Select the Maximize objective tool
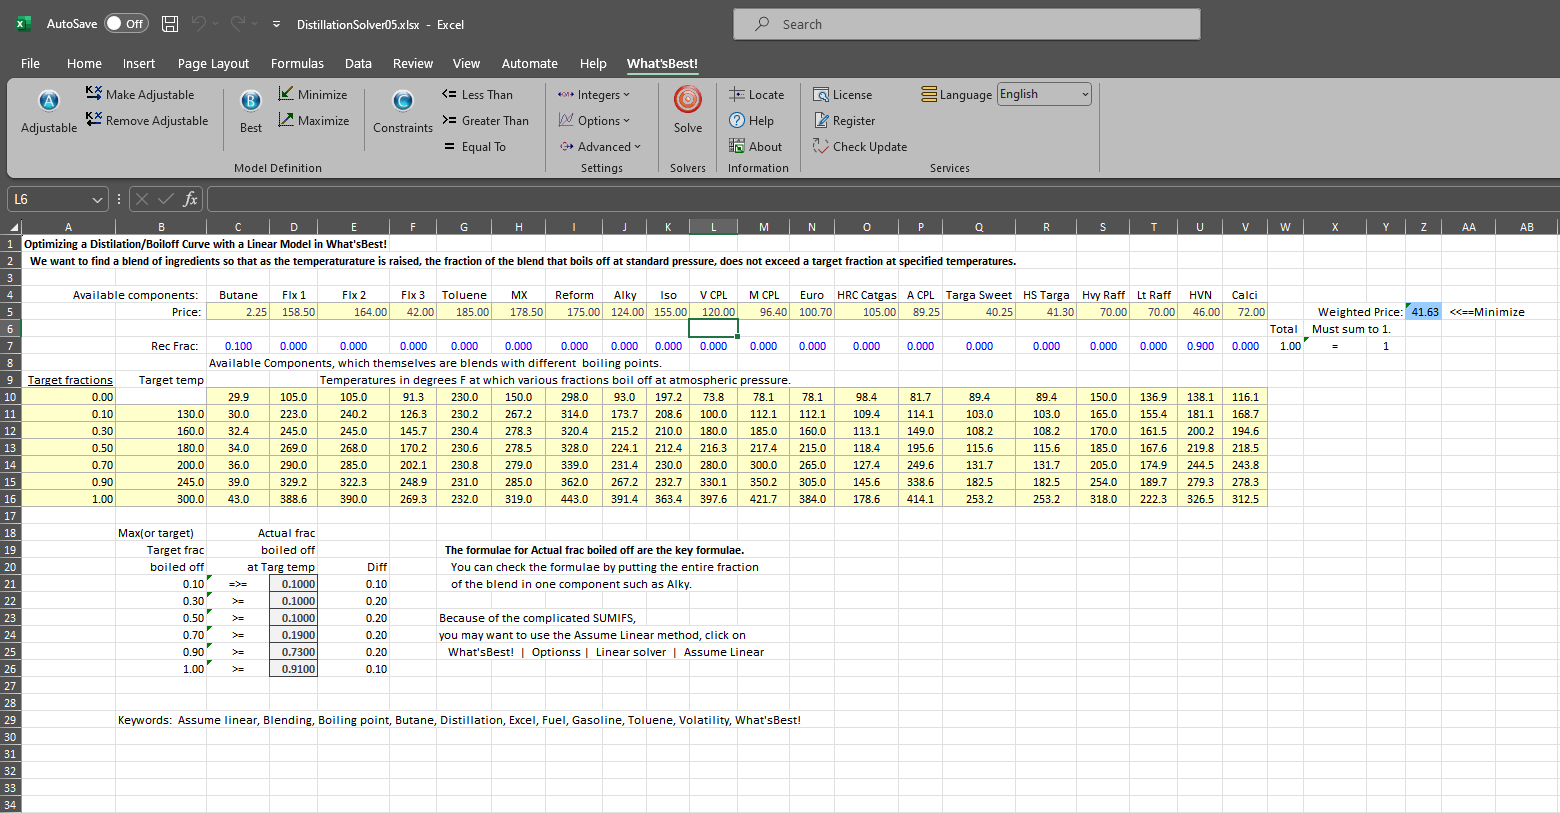Image resolution: width=1560 pixels, height=813 pixels. (x=313, y=120)
